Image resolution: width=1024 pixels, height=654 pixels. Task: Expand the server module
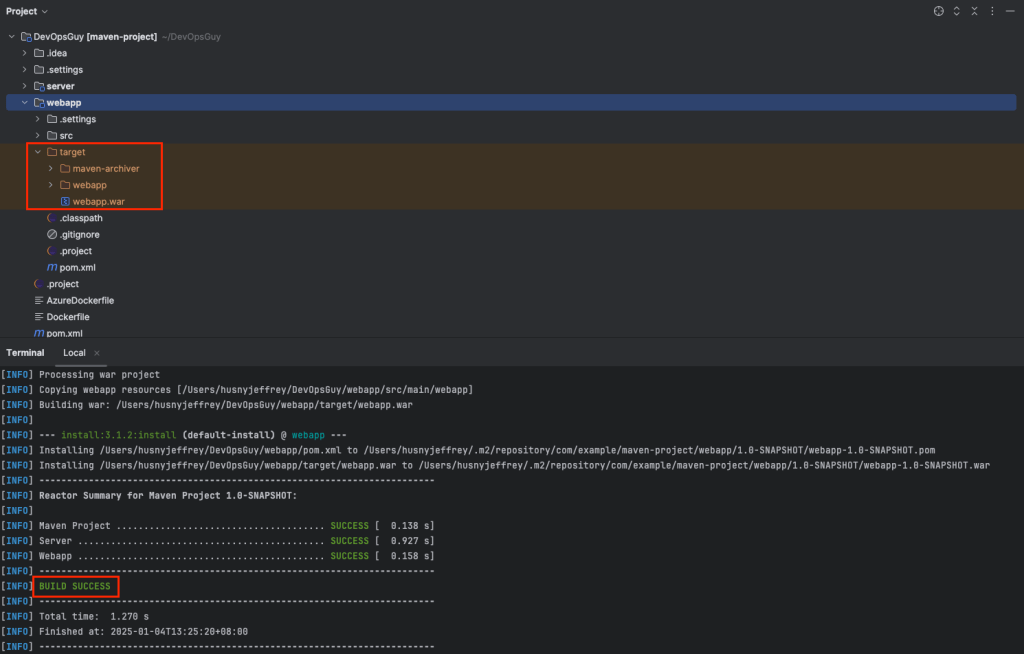(x=25, y=86)
